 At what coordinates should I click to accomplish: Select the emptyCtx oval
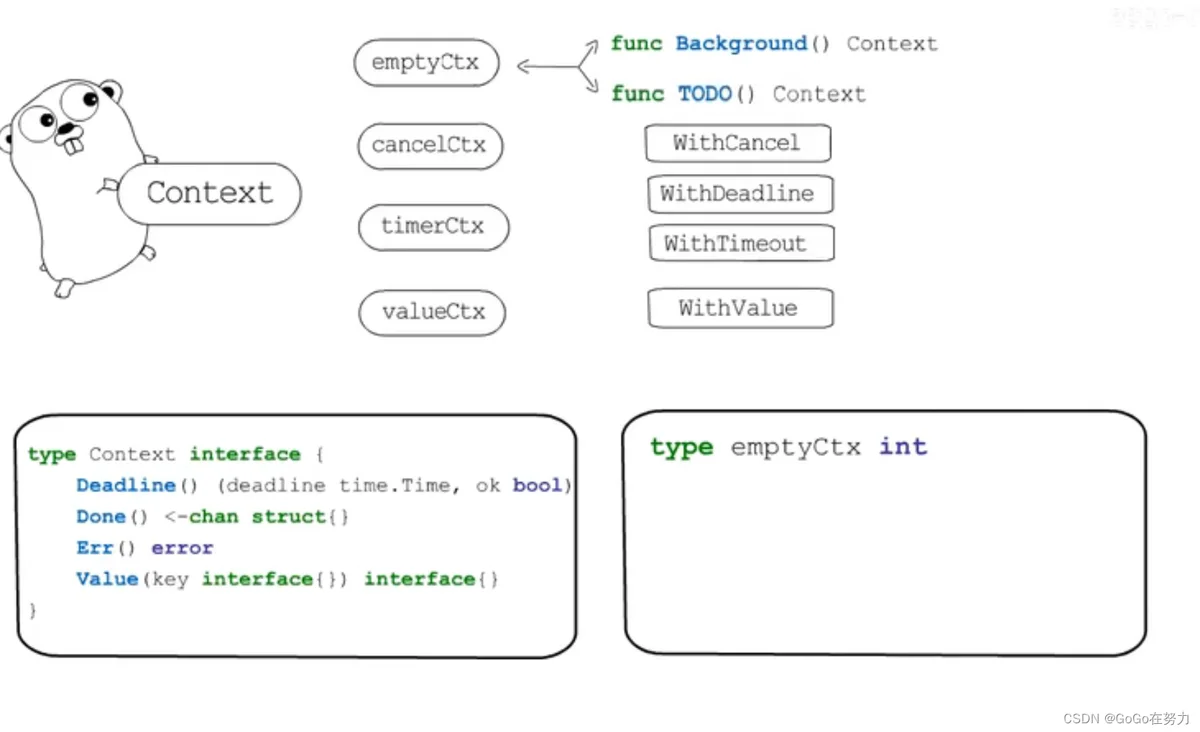(x=426, y=63)
